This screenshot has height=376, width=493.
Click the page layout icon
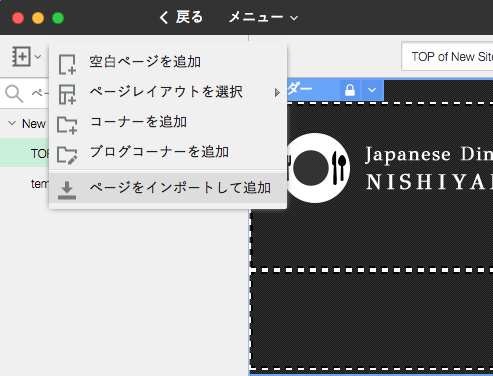[67, 94]
